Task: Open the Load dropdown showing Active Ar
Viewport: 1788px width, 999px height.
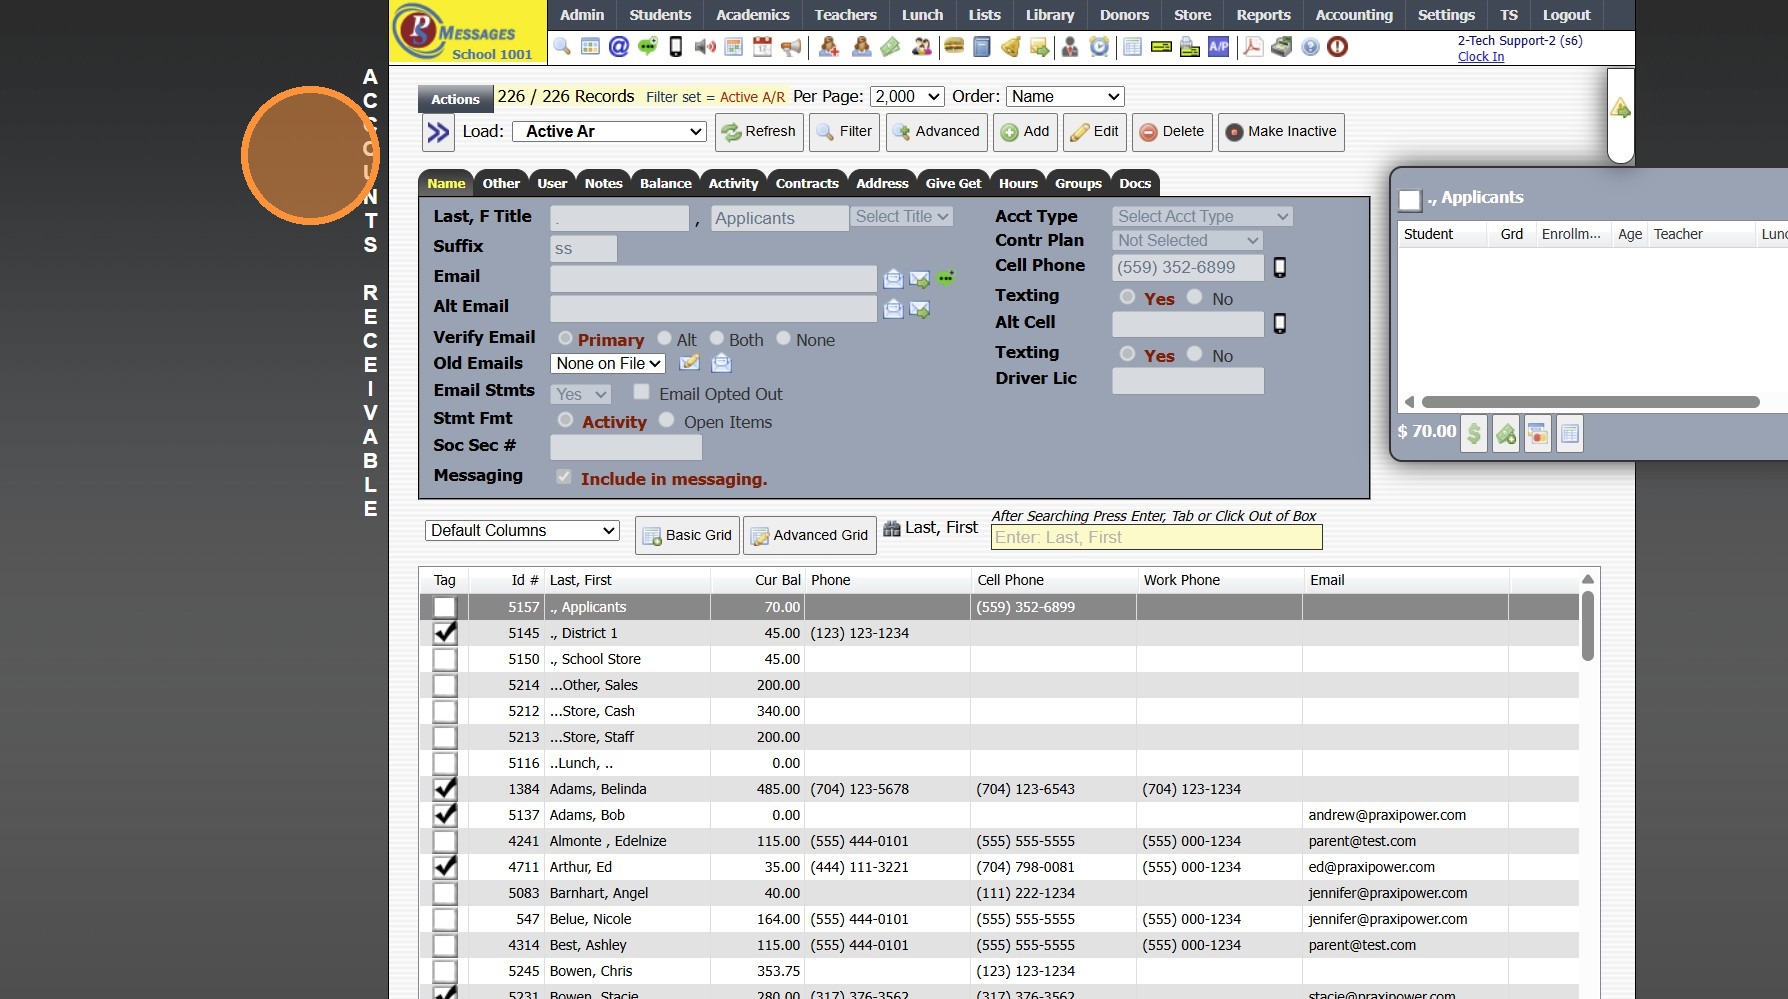Action: 609,132
